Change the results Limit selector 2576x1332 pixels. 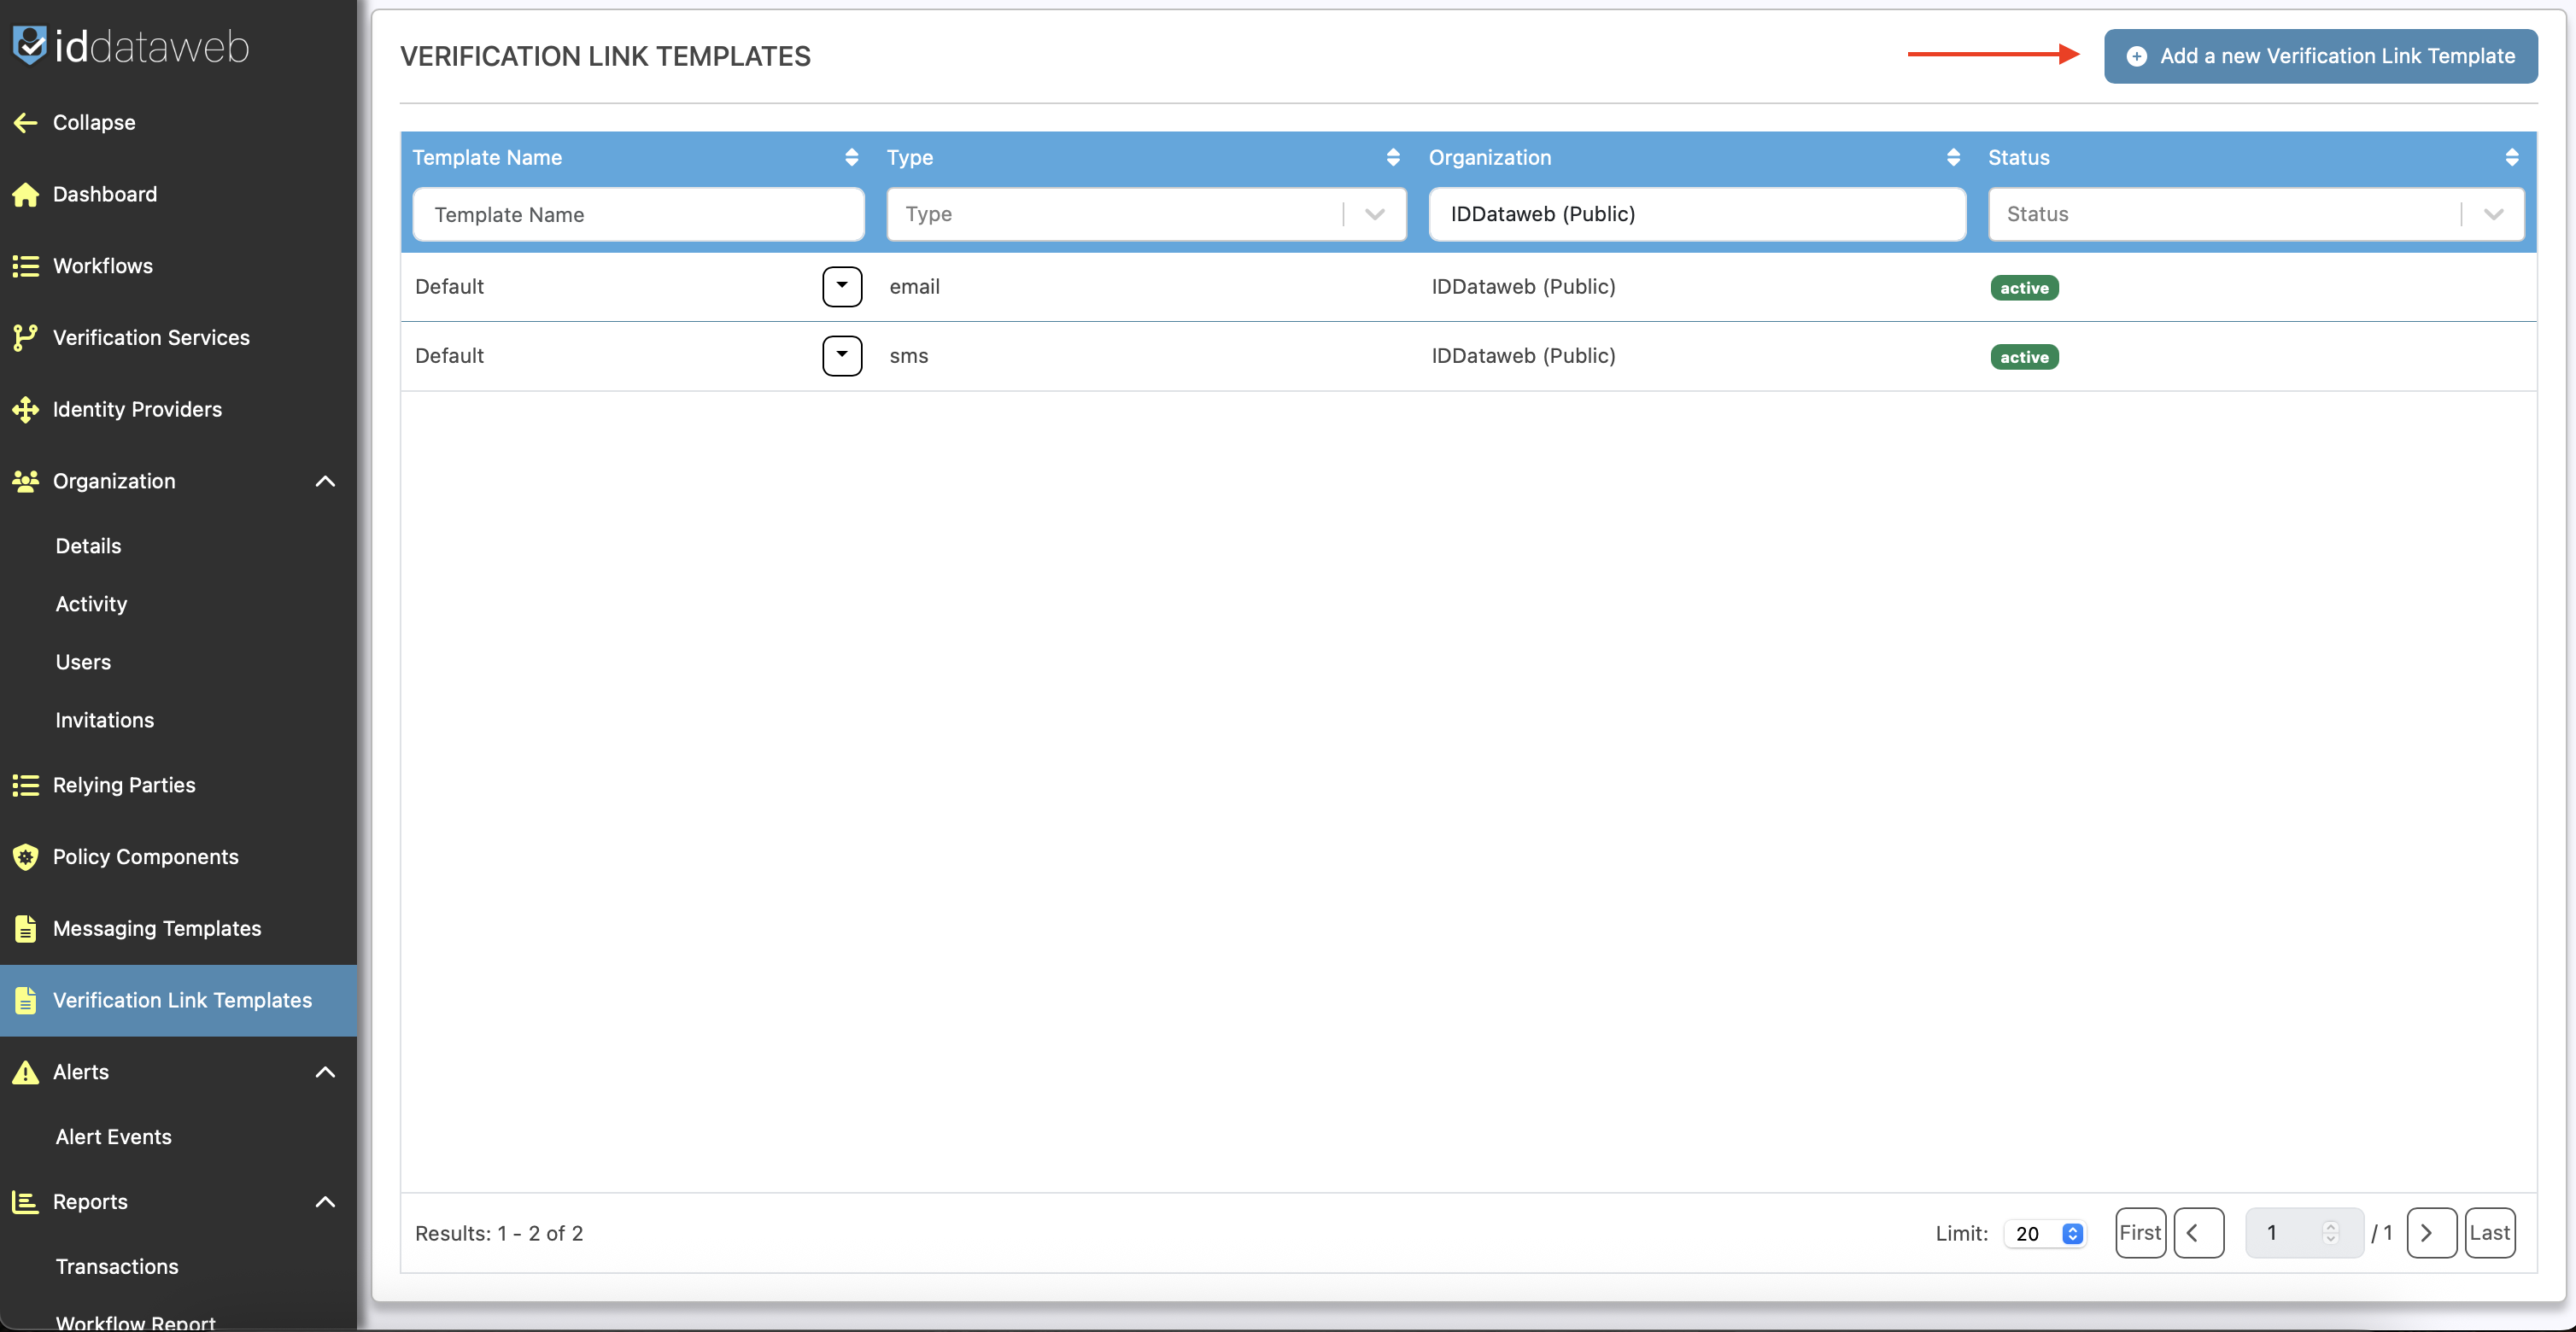coord(2046,1233)
